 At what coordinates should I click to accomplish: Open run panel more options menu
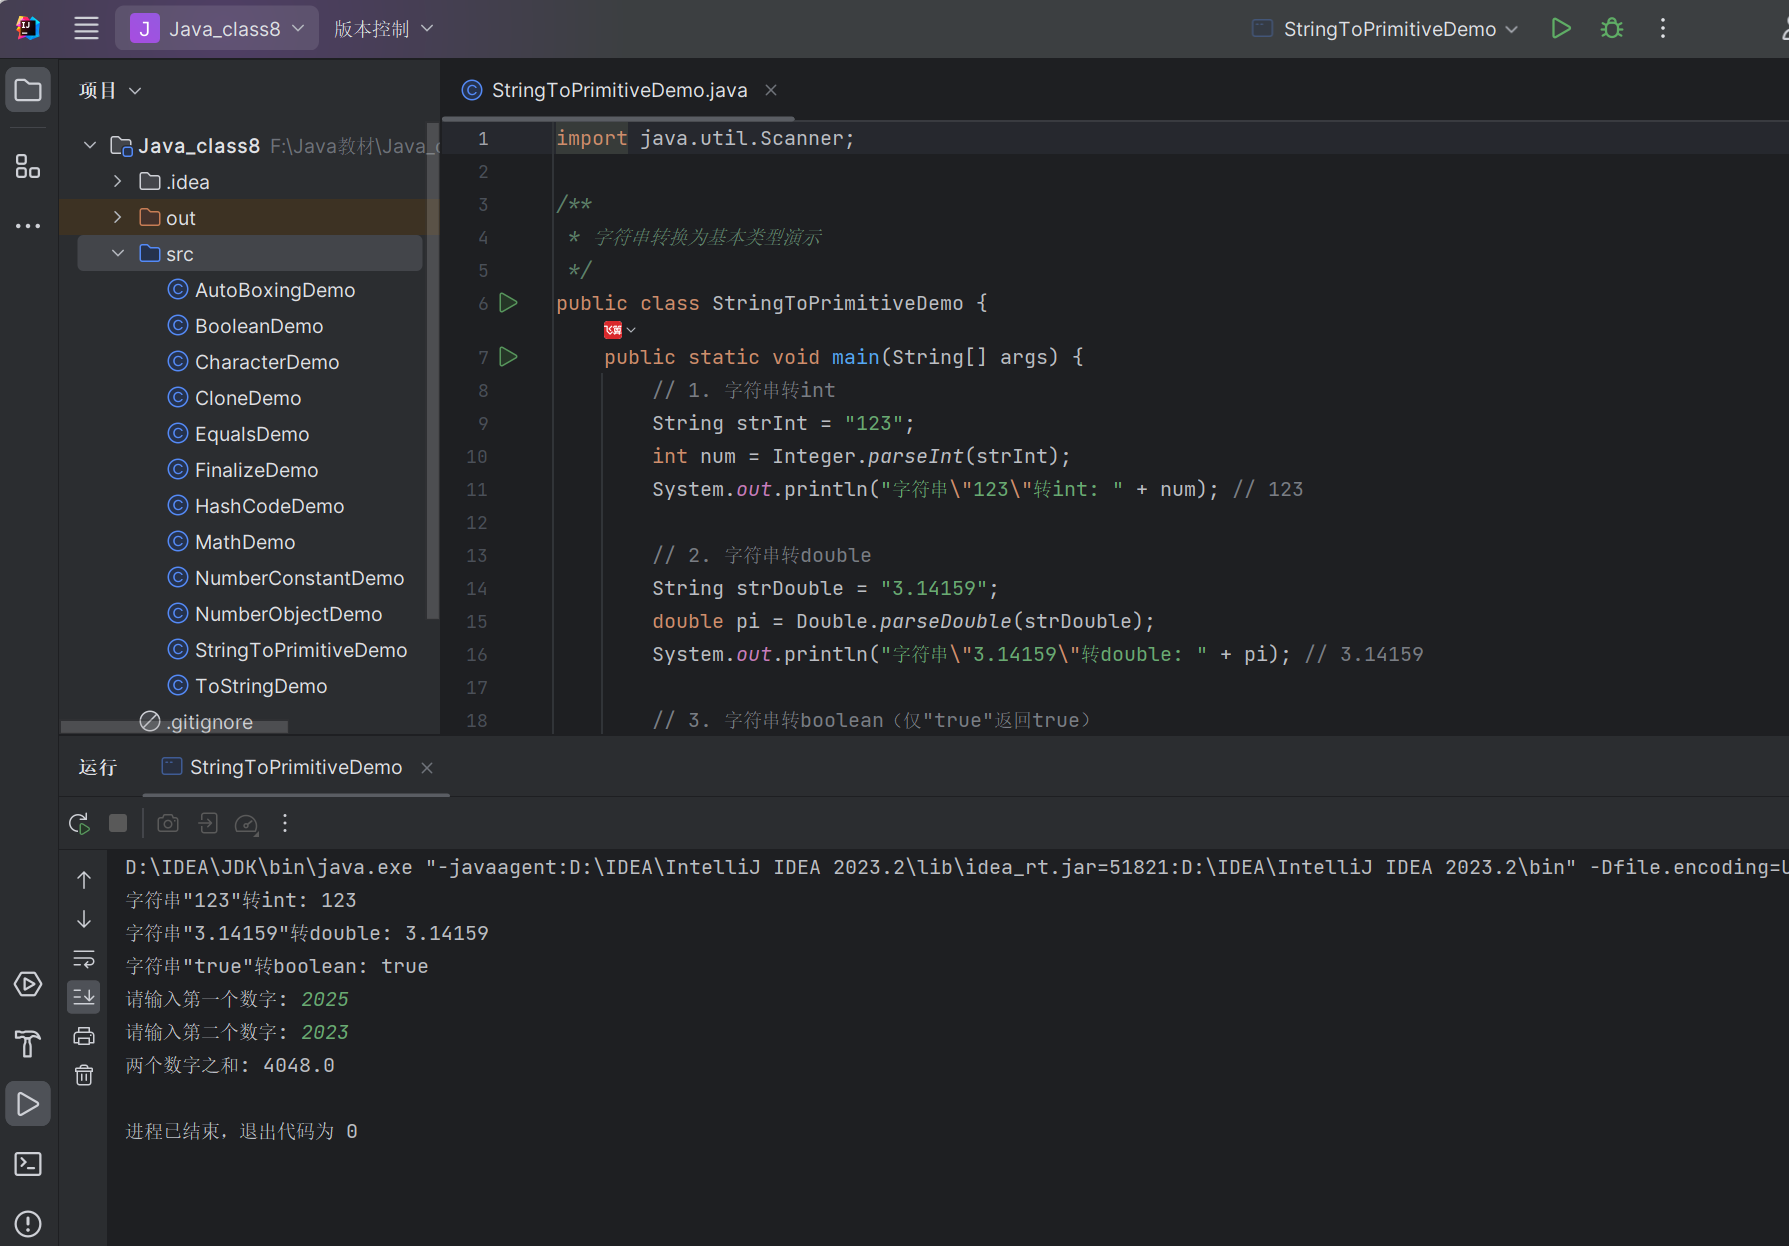tap(285, 823)
